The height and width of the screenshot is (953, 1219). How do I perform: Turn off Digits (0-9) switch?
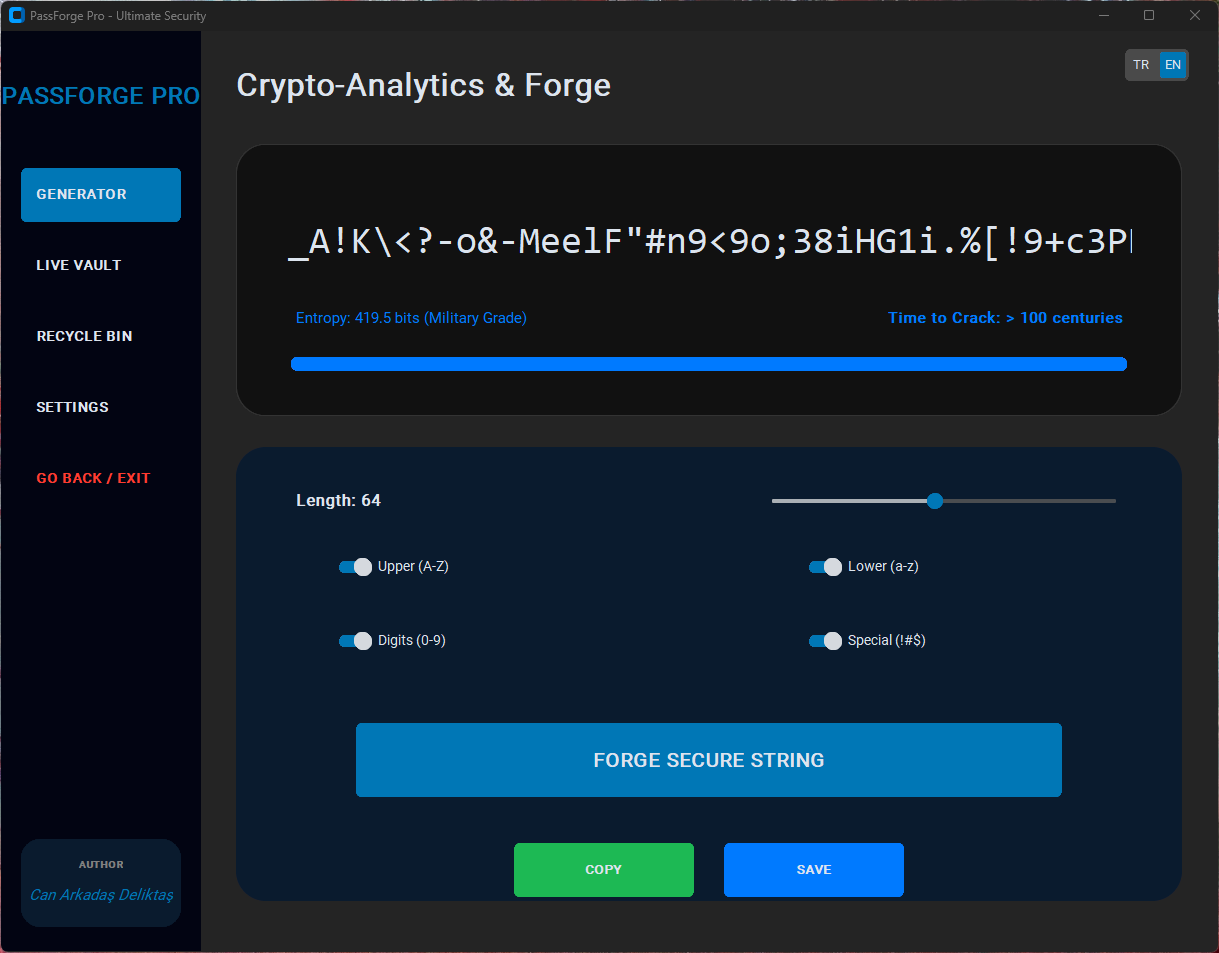pos(355,641)
